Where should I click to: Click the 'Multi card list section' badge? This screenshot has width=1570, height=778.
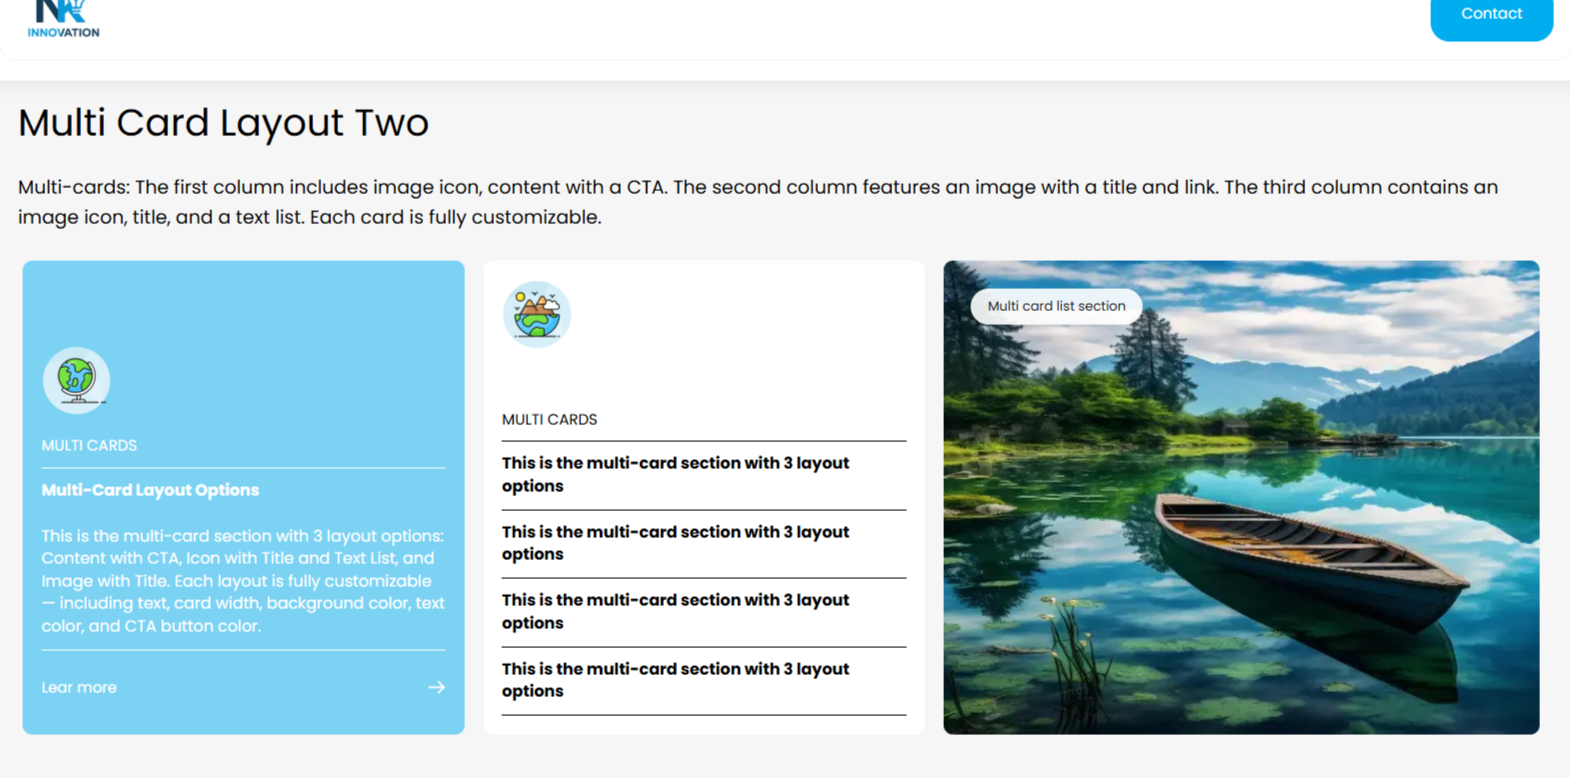(1056, 306)
